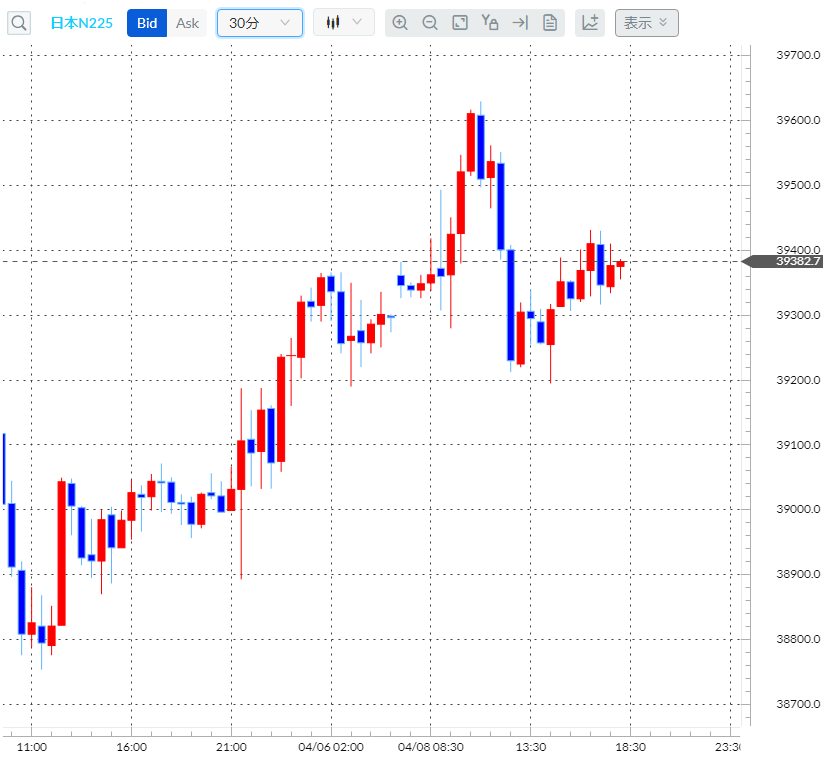Image resolution: width=825 pixels, height=758 pixels.
Task: Open the 30分 timeframe dropdown
Action: pos(259,22)
